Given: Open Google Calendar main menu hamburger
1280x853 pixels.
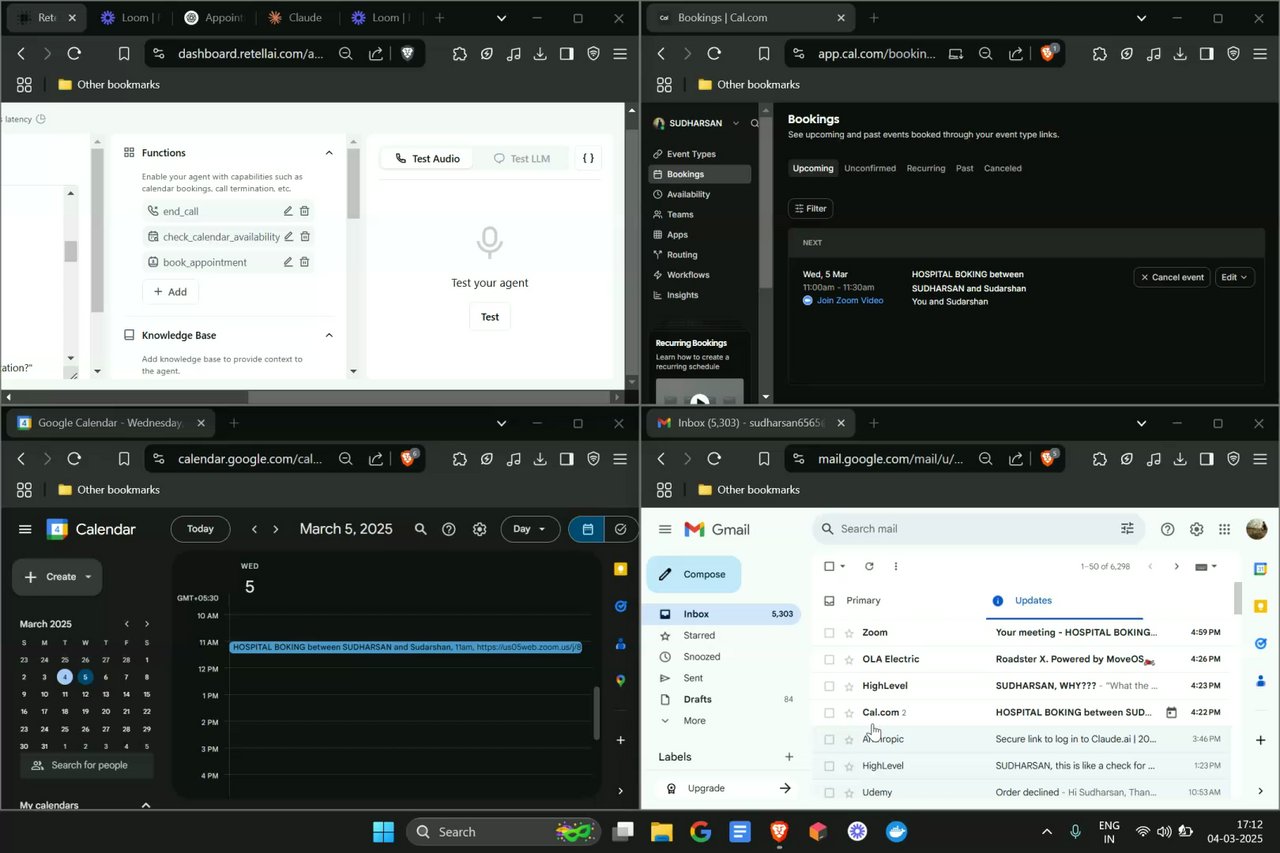Looking at the screenshot, I should coord(25,529).
